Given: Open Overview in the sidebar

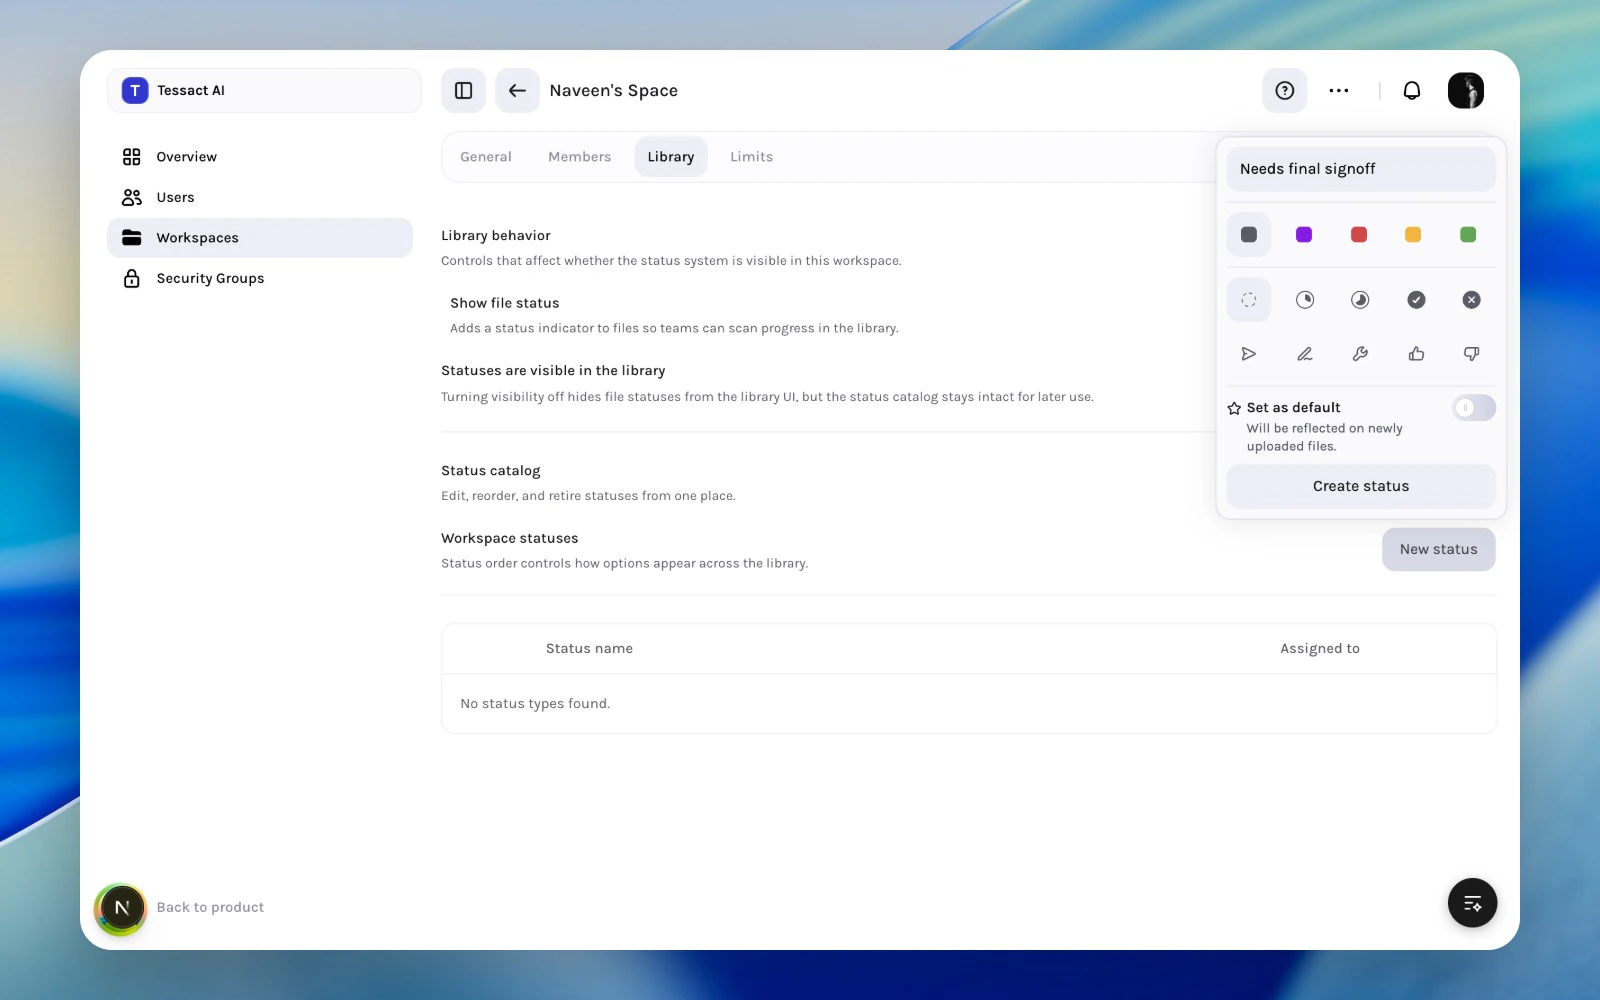Looking at the screenshot, I should tap(260, 157).
